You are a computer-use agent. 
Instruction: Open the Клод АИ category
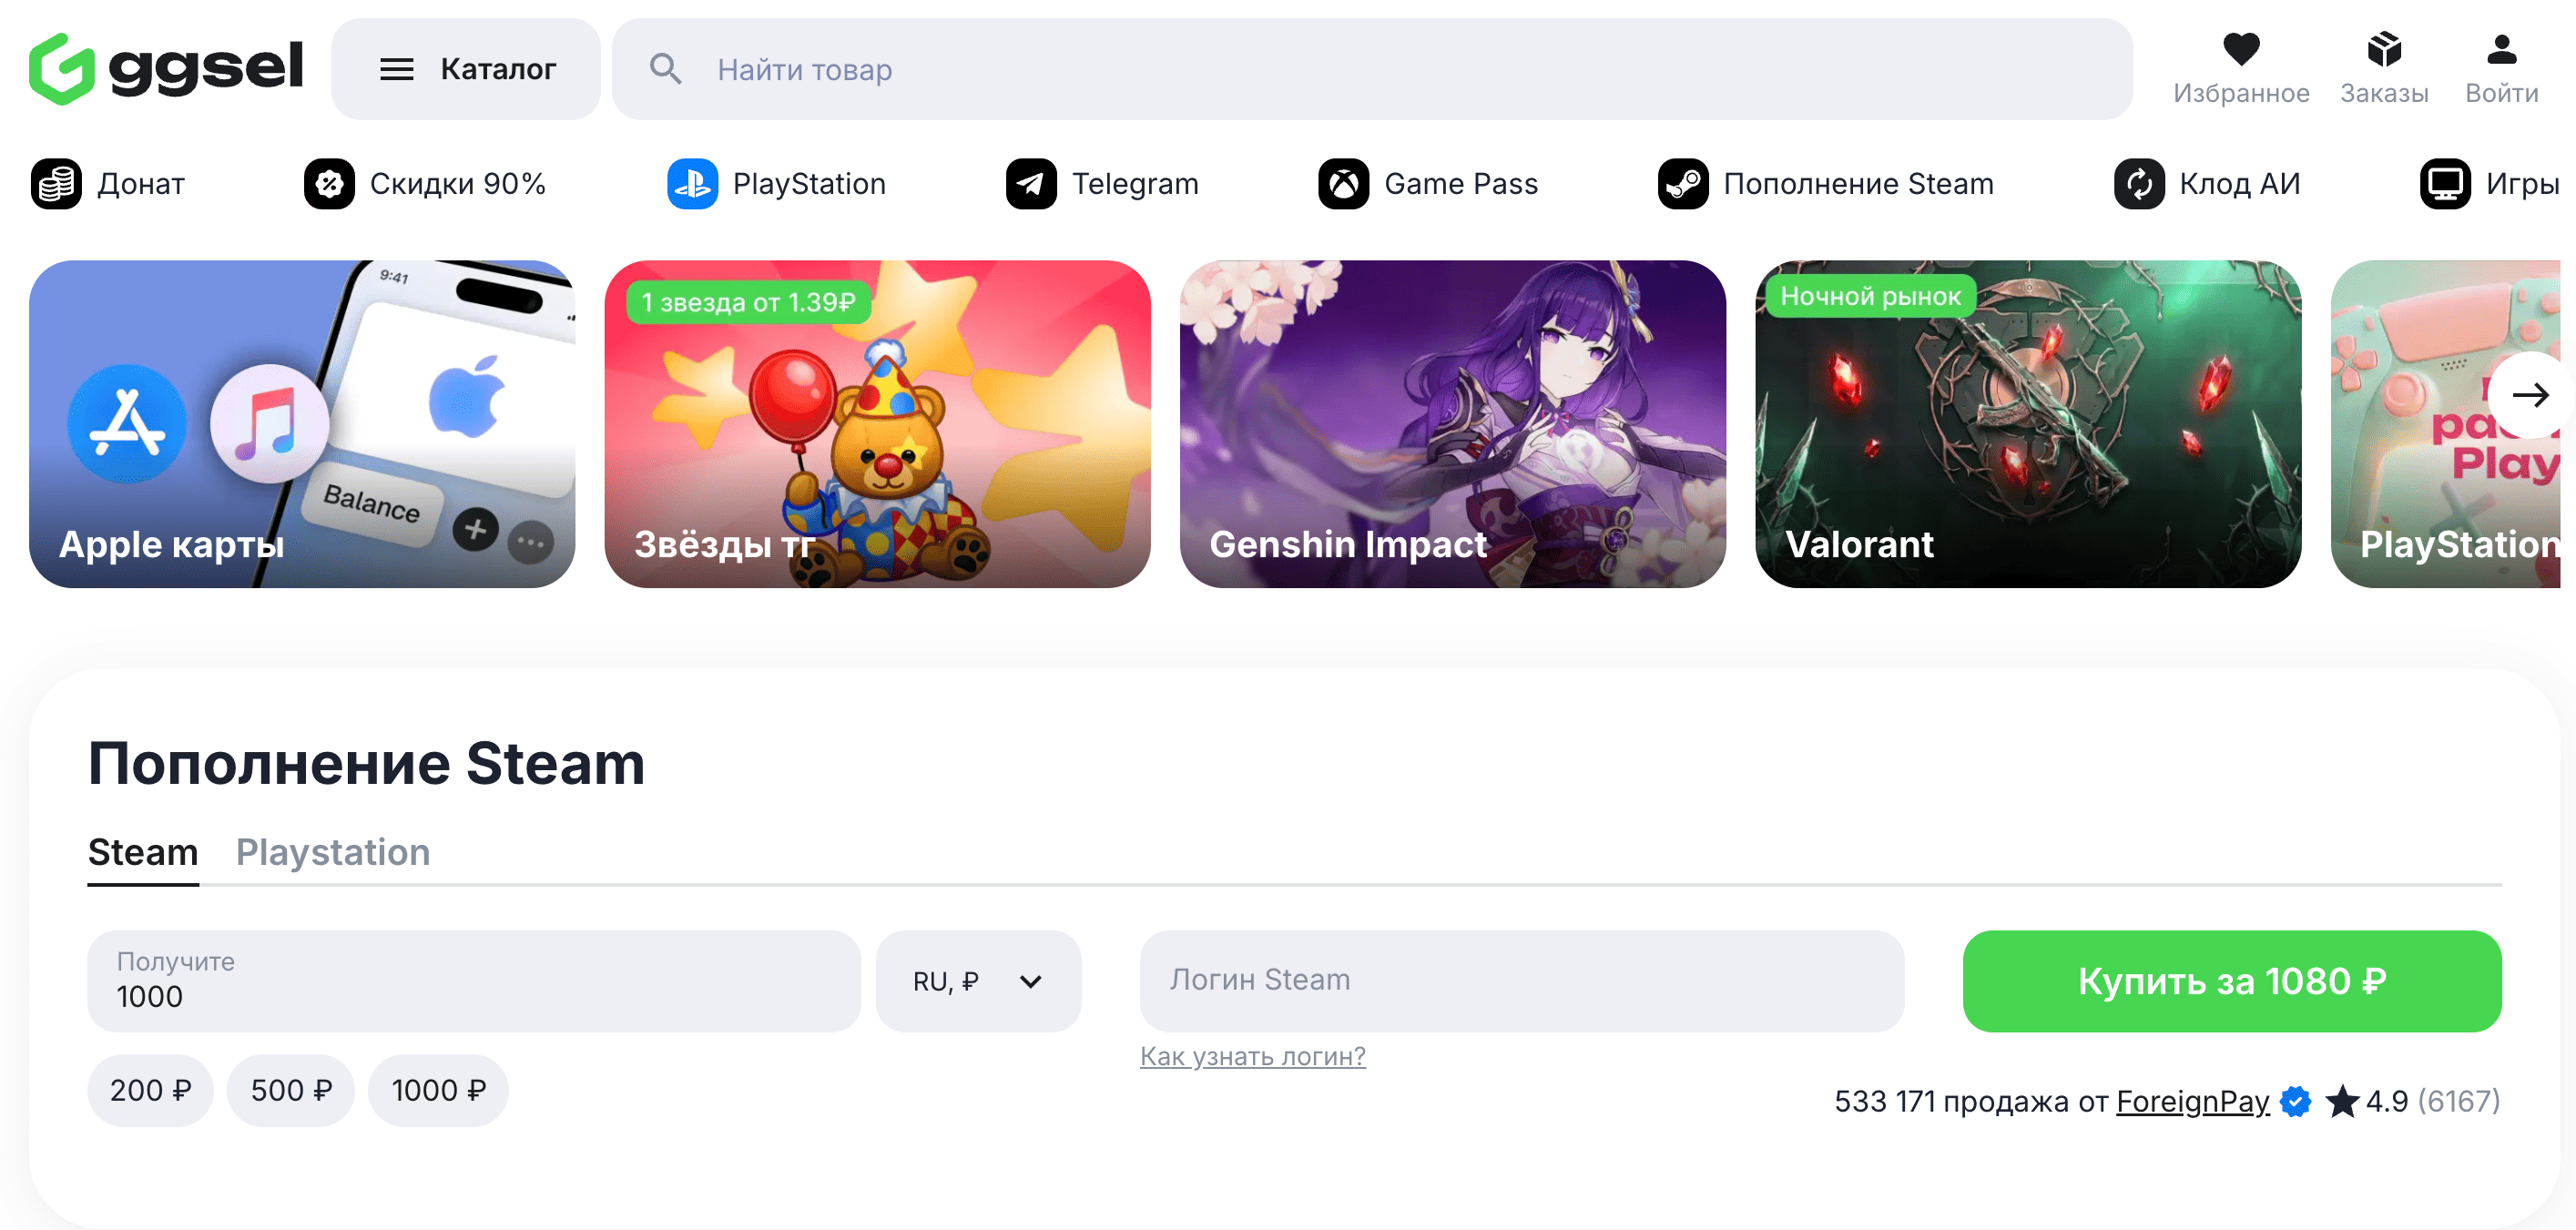[x=2206, y=184]
